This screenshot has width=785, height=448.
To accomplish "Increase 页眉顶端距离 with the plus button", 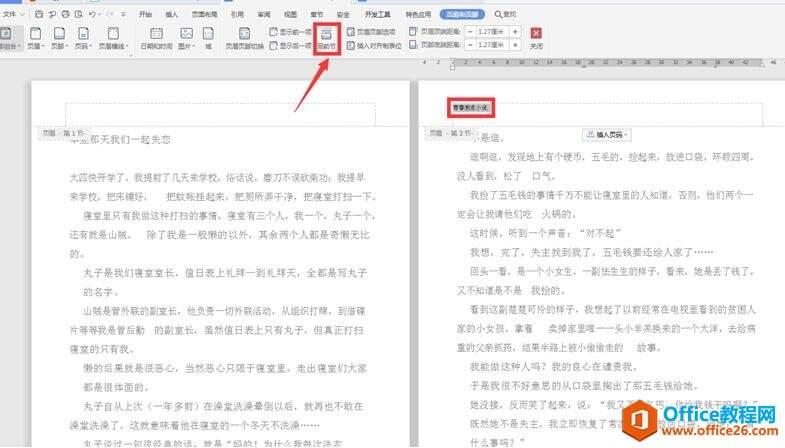I will 515,32.
